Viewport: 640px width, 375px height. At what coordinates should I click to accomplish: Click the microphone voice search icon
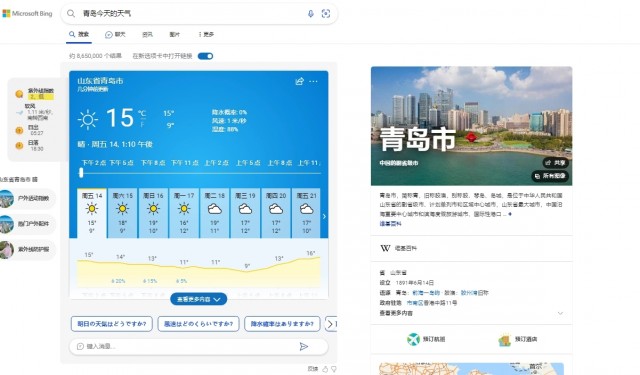[x=311, y=14]
